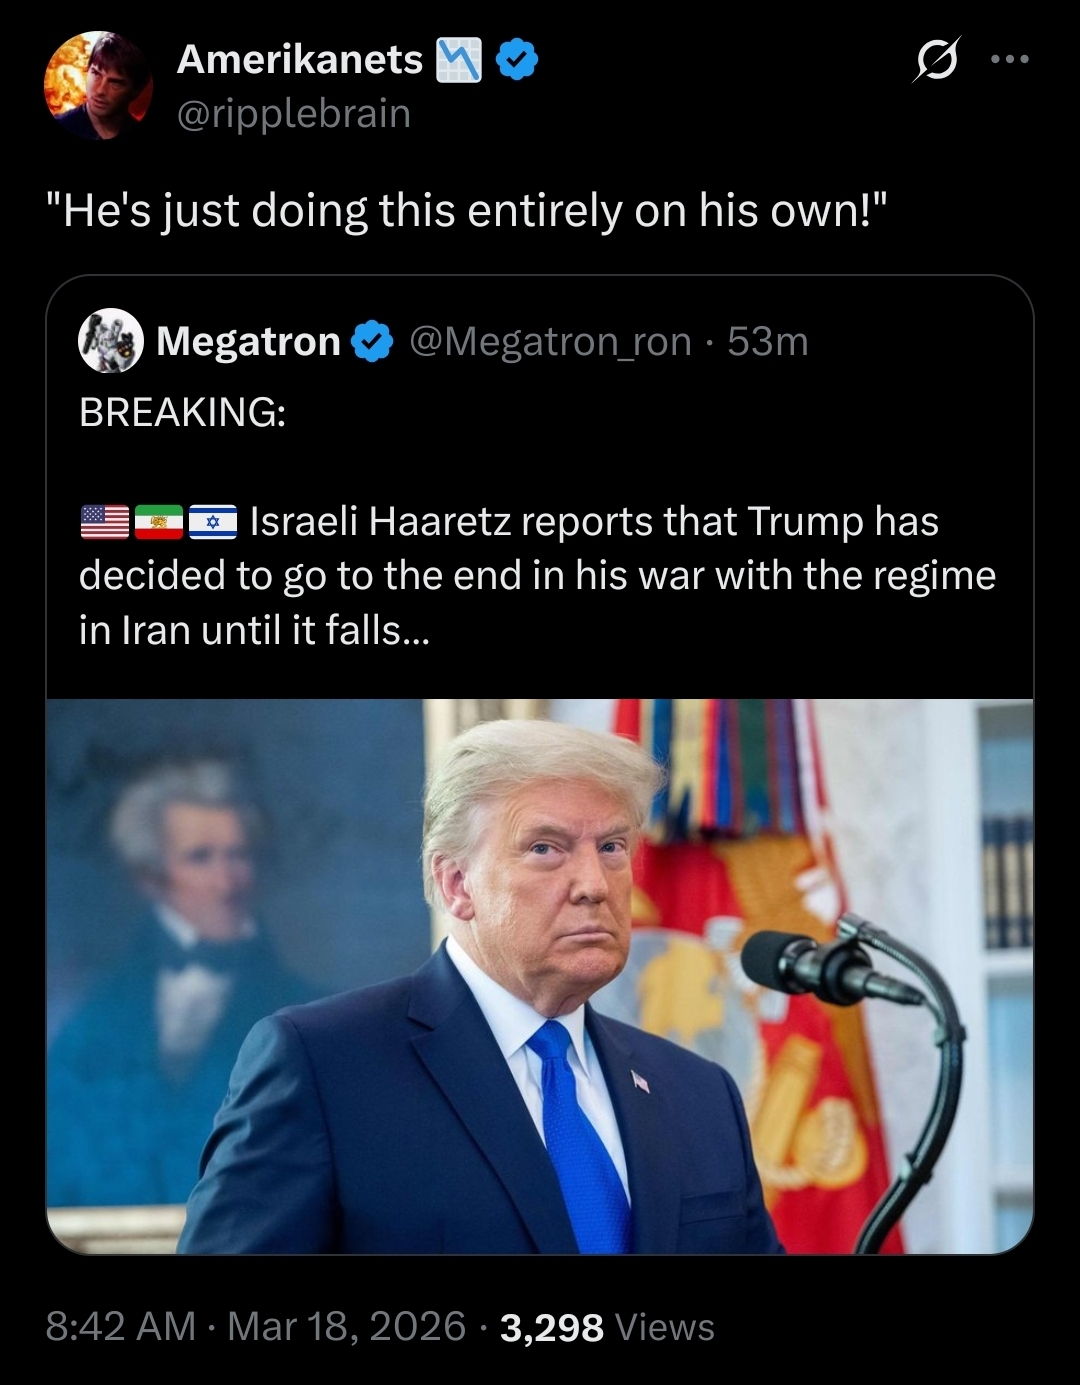Open the quoted post's 53m timestamp
Viewport: 1080px width, 1385px height.
point(768,342)
